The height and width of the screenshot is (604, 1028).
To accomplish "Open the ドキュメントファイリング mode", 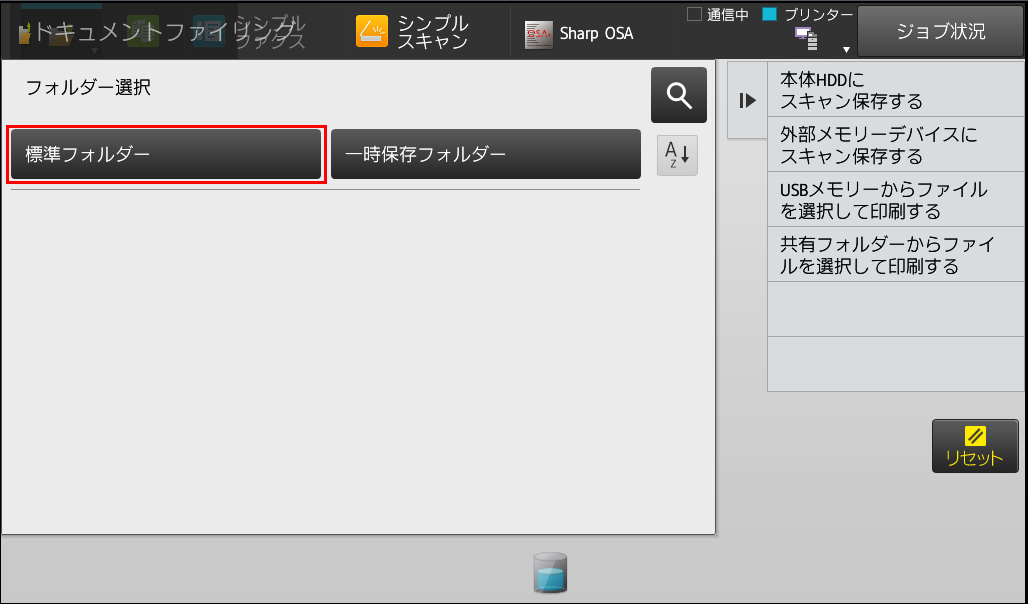I will click(156, 31).
